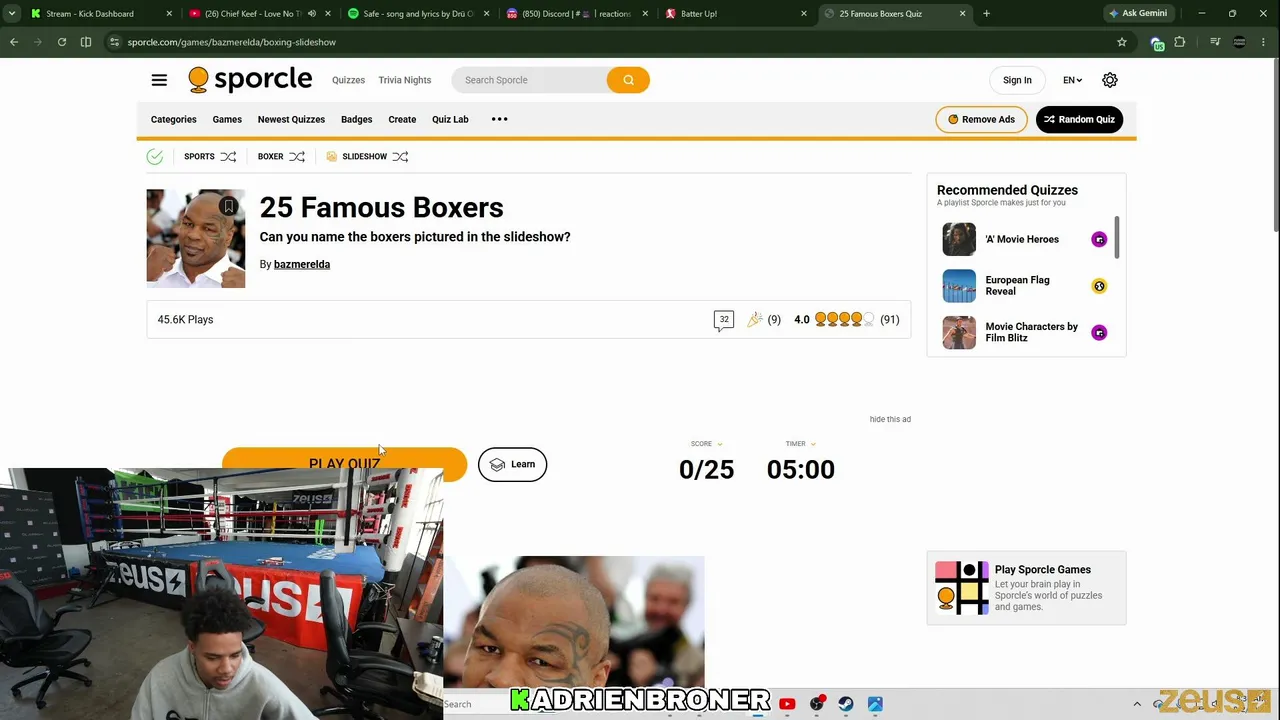1280x720 pixels.
Task: Show hidden system tray icons
Action: pyautogui.click(x=1137, y=704)
